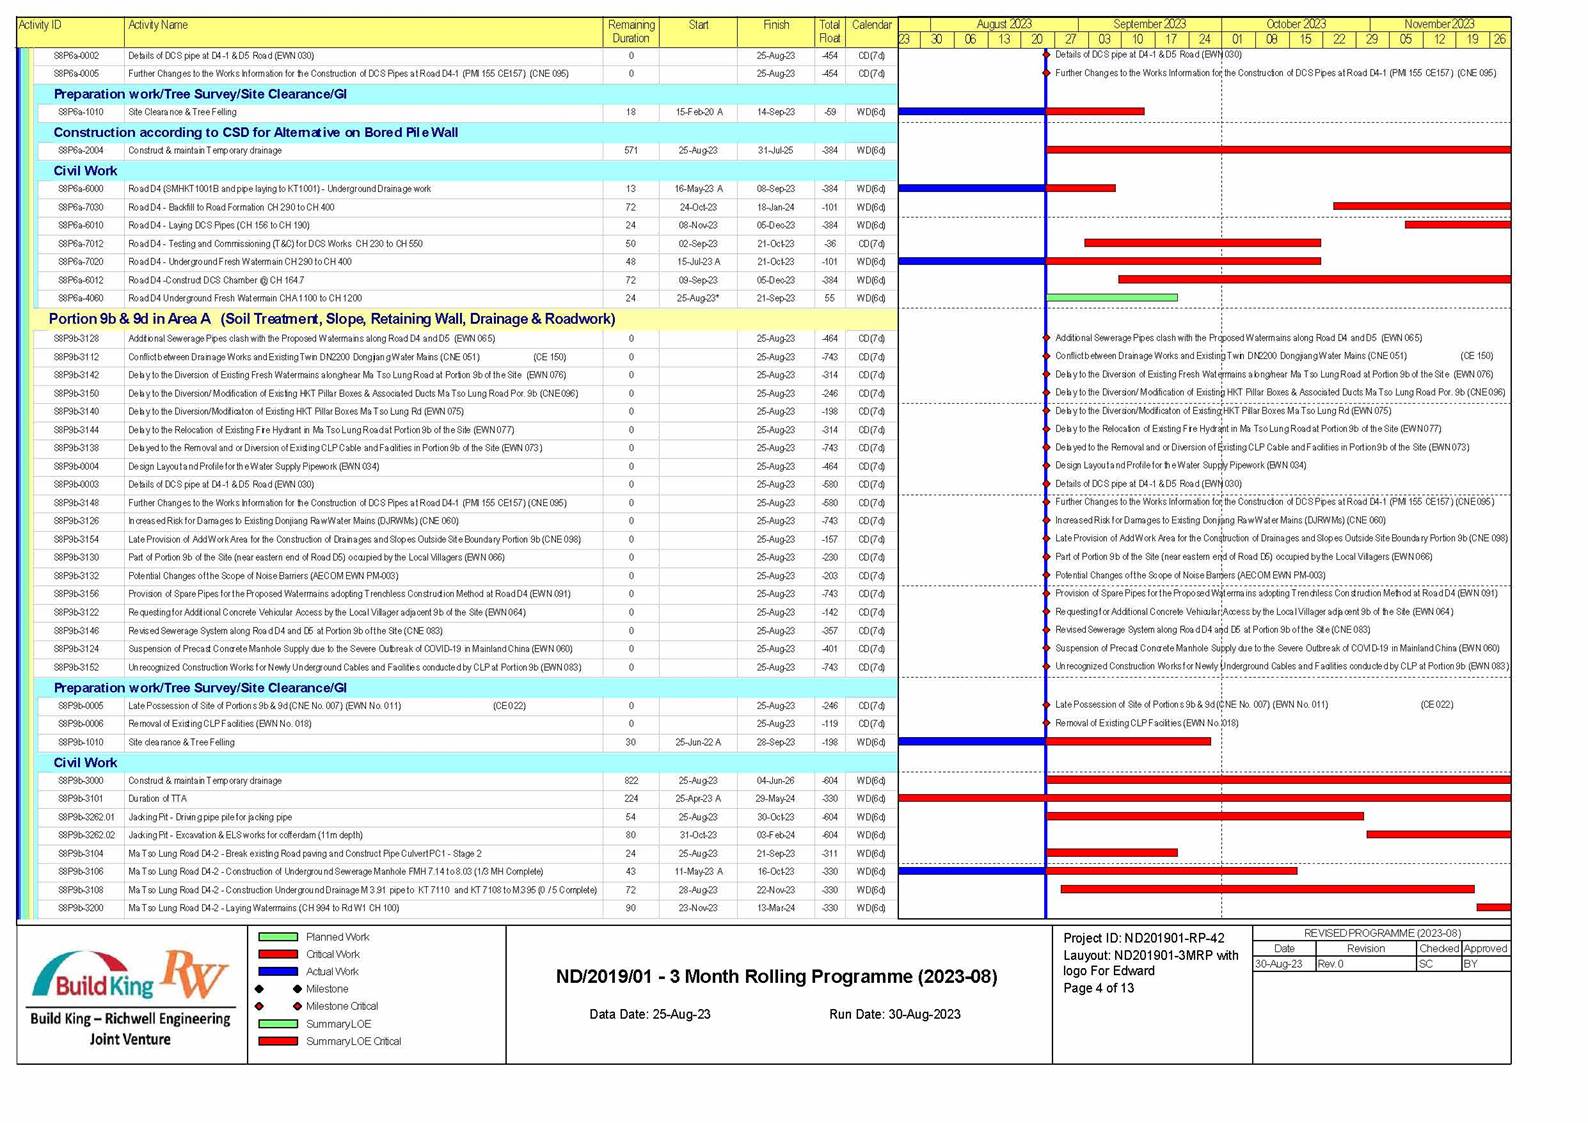Select the Construction according to CSD group band
1588x1123 pixels.
click(466, 132)
